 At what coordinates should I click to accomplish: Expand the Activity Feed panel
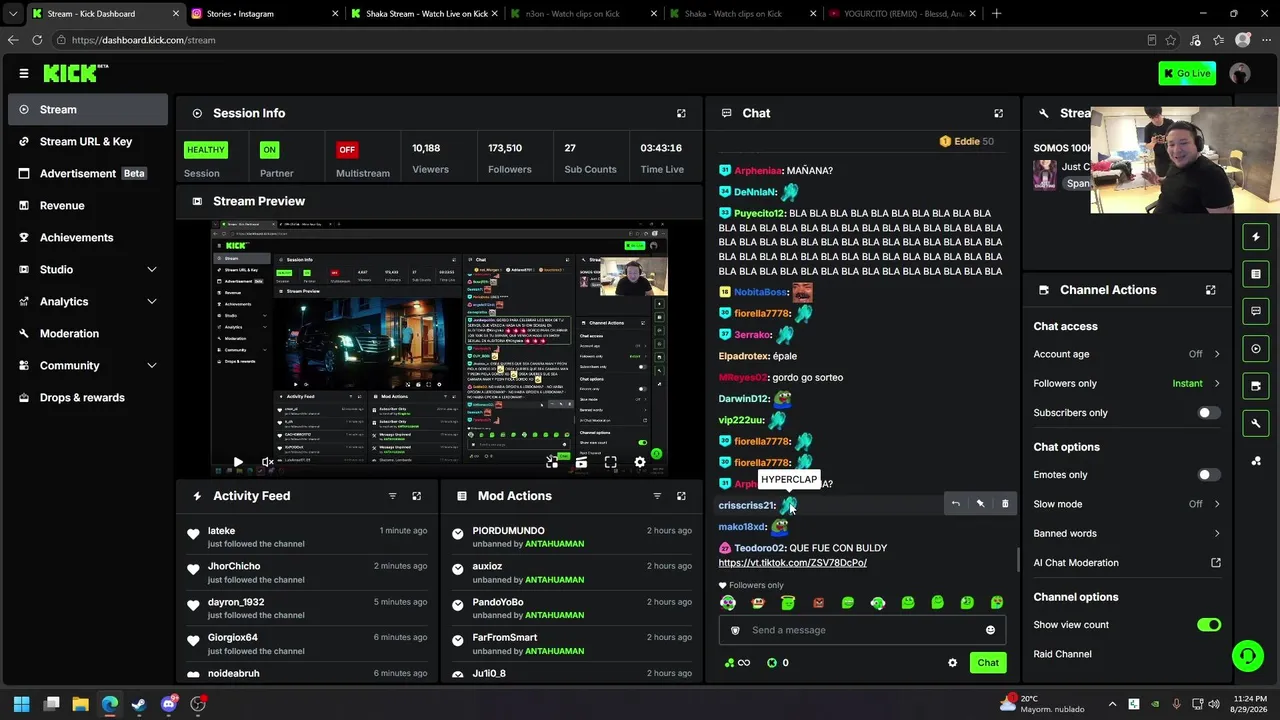click(417, 496)
